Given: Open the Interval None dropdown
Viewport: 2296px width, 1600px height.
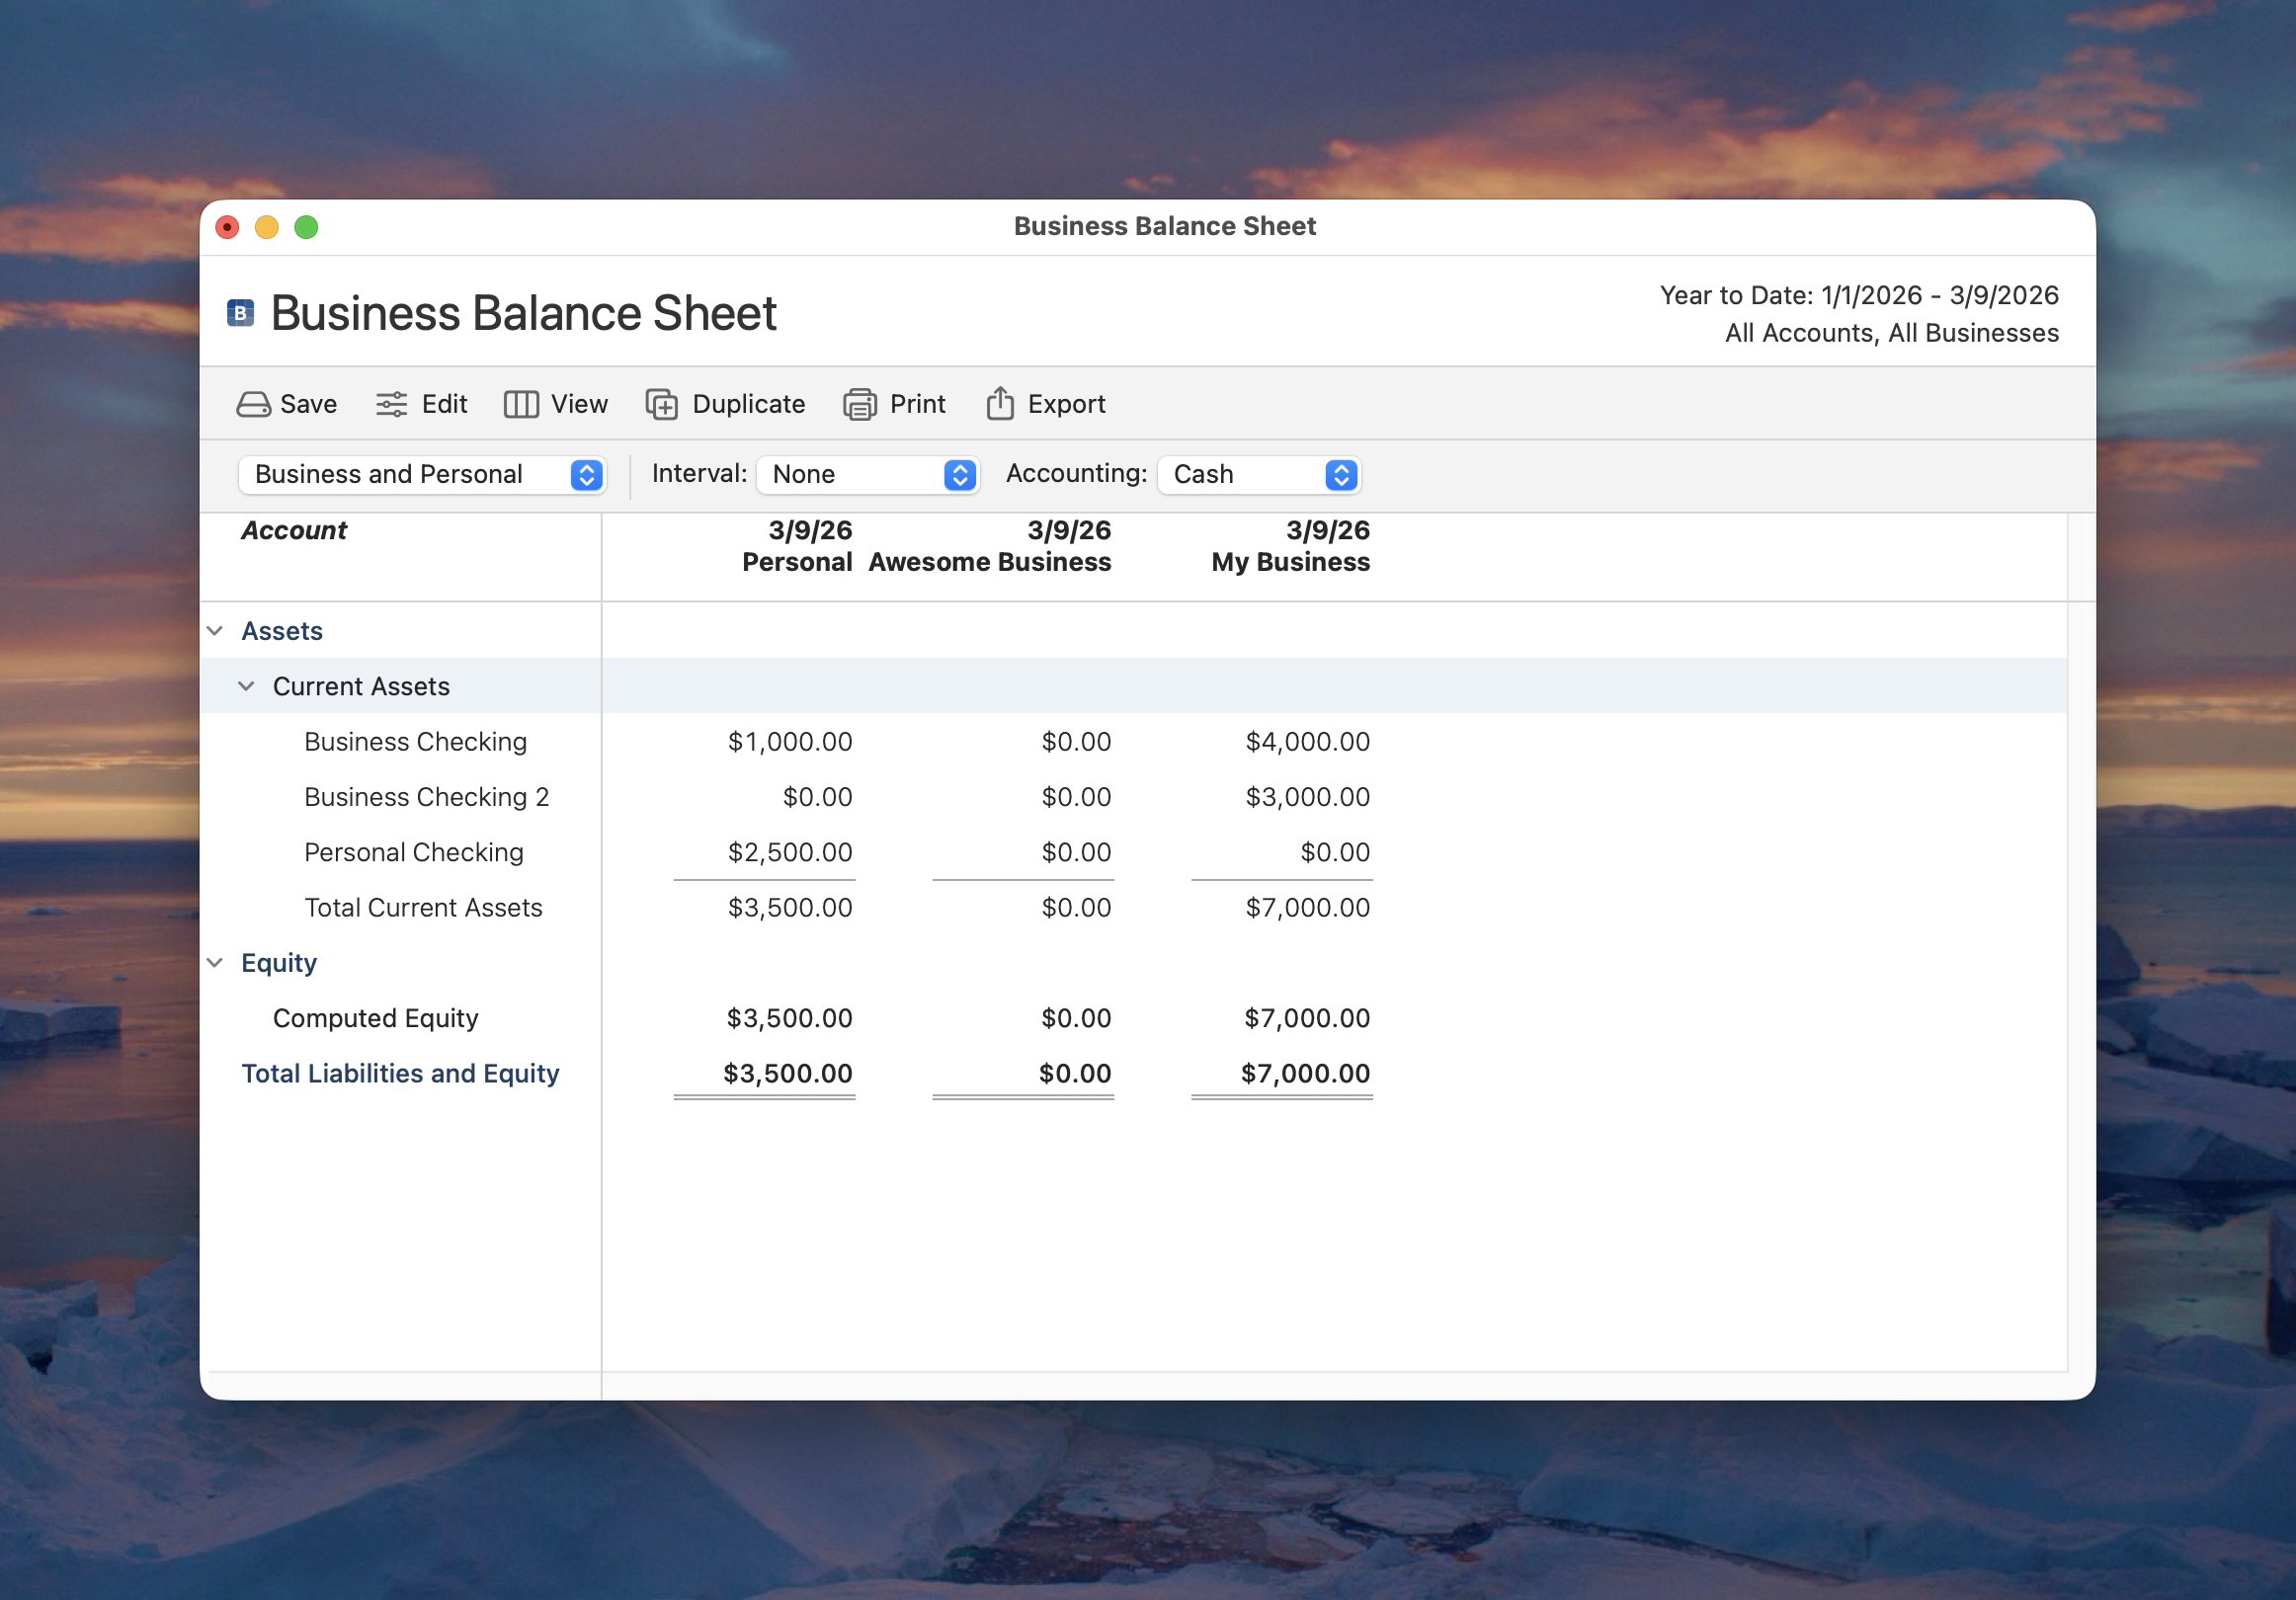Looking at the screenshot, I should [867, 474].
